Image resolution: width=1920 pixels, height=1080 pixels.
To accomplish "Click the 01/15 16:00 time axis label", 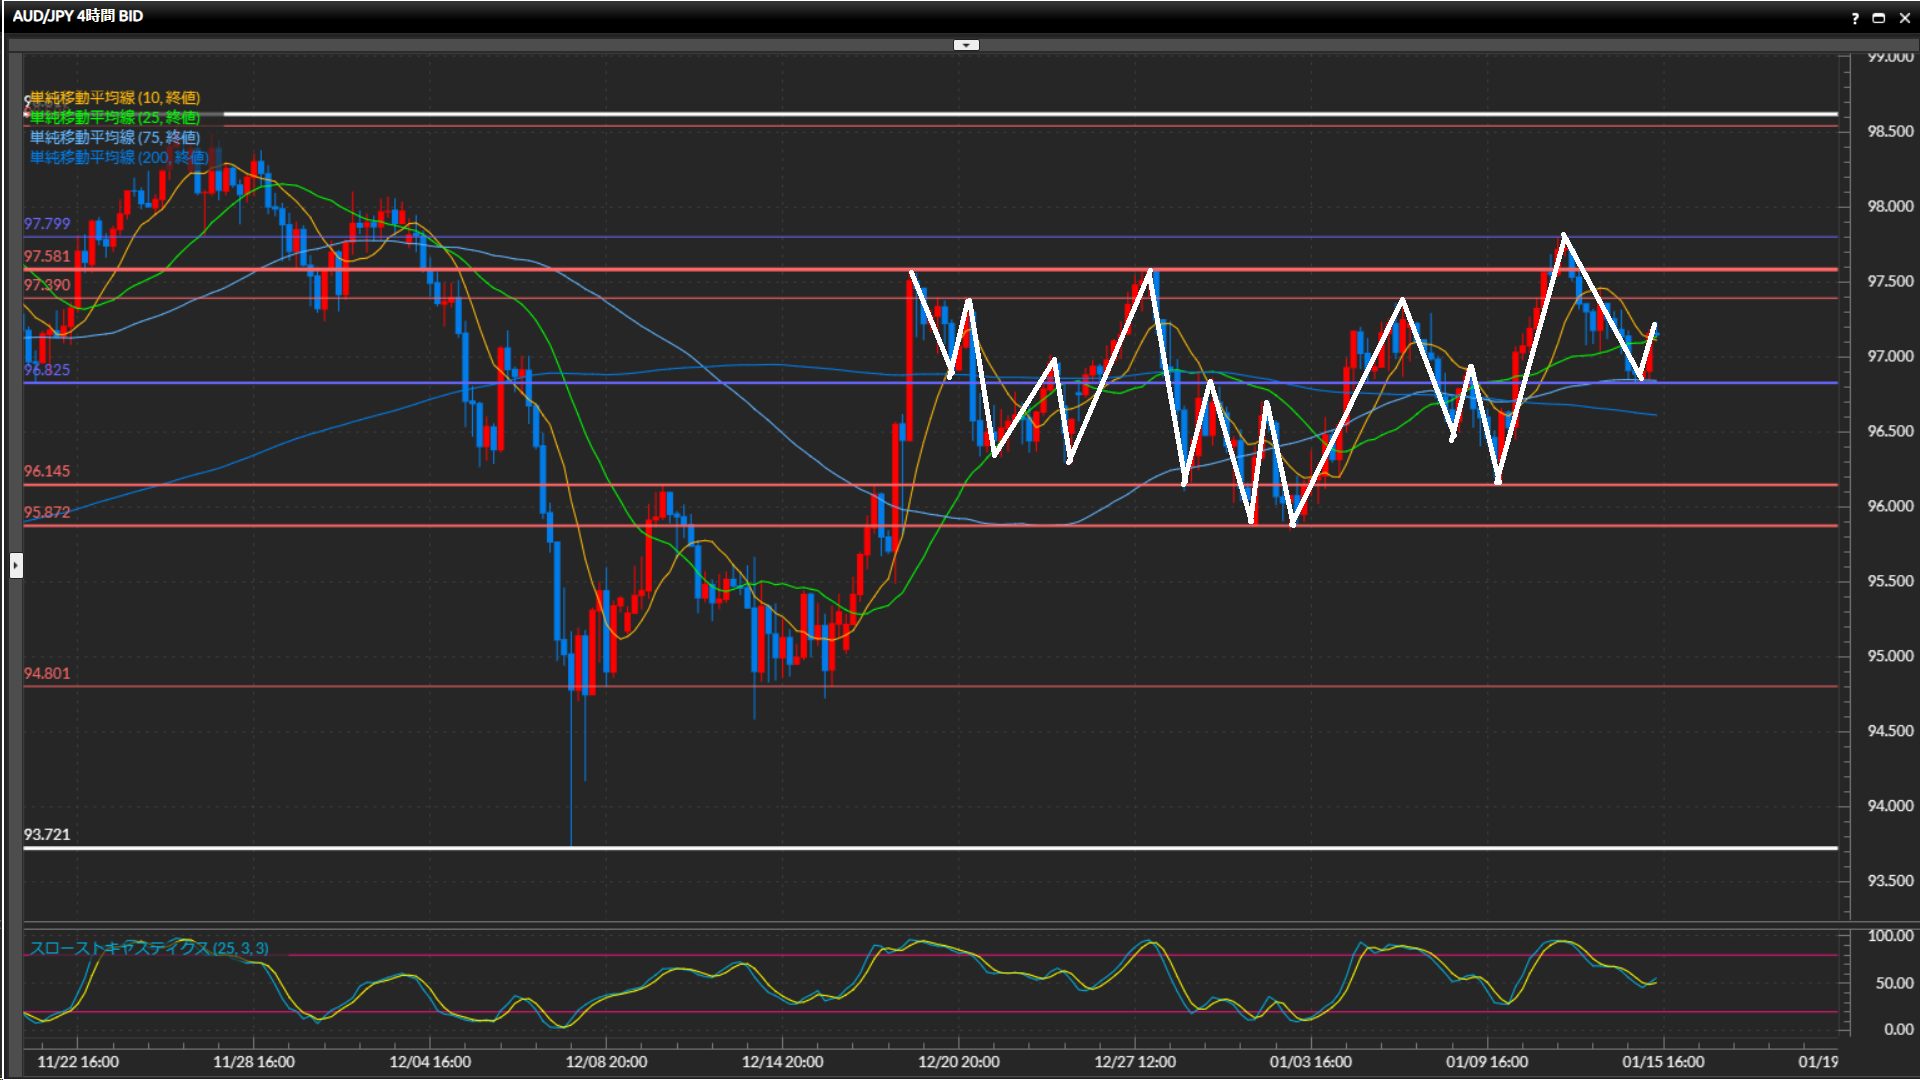I will coord(1663,1062).
